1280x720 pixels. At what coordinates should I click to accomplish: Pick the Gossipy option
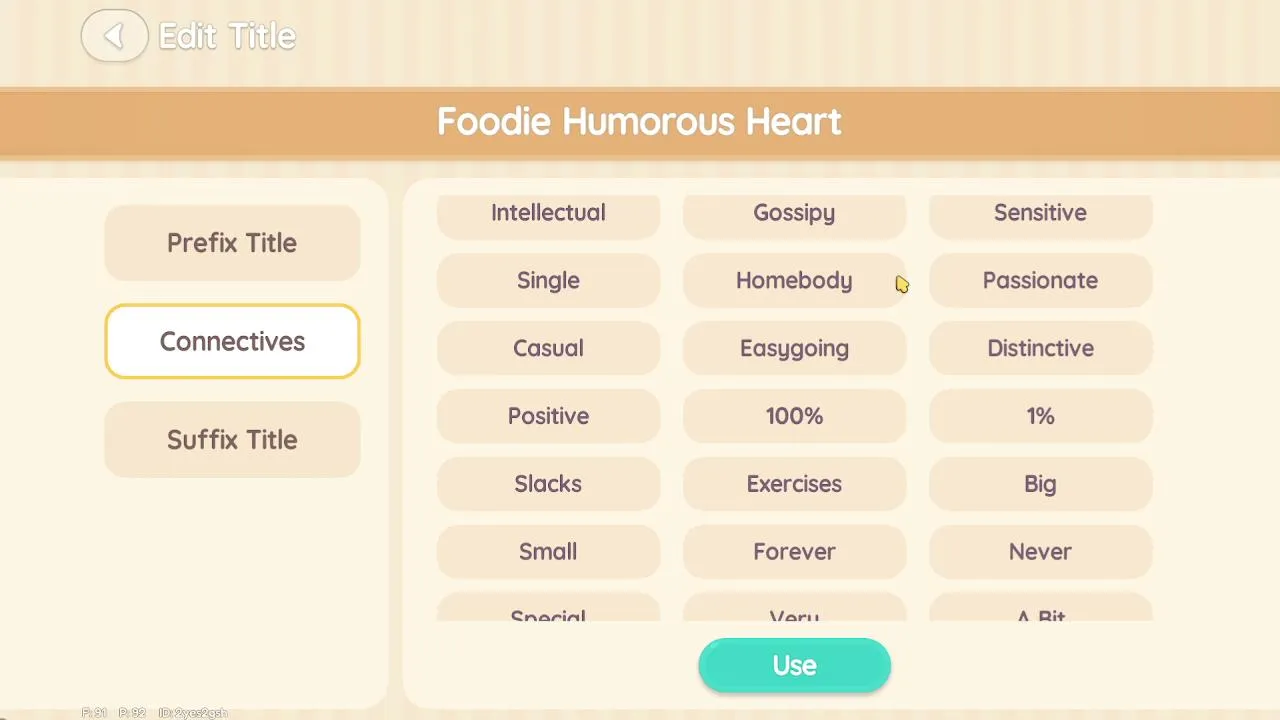pyautogui.click(x=794, y=214)
